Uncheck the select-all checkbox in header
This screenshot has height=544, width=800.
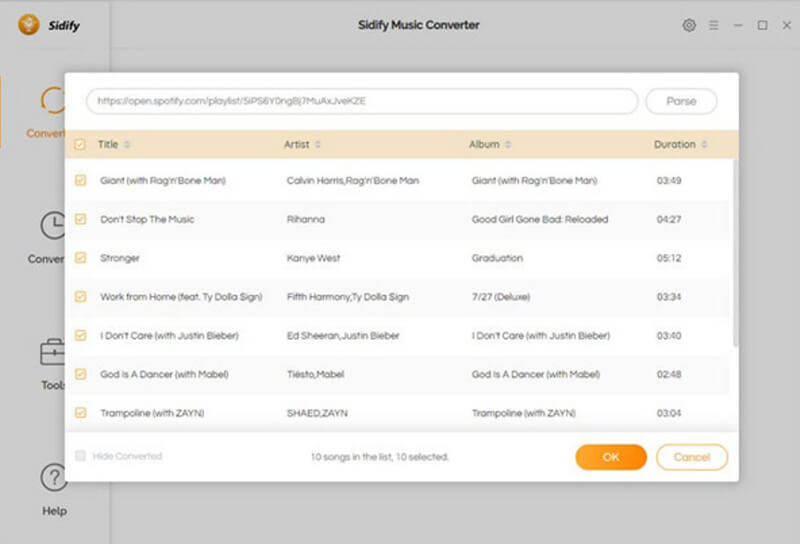pos(80,145)
